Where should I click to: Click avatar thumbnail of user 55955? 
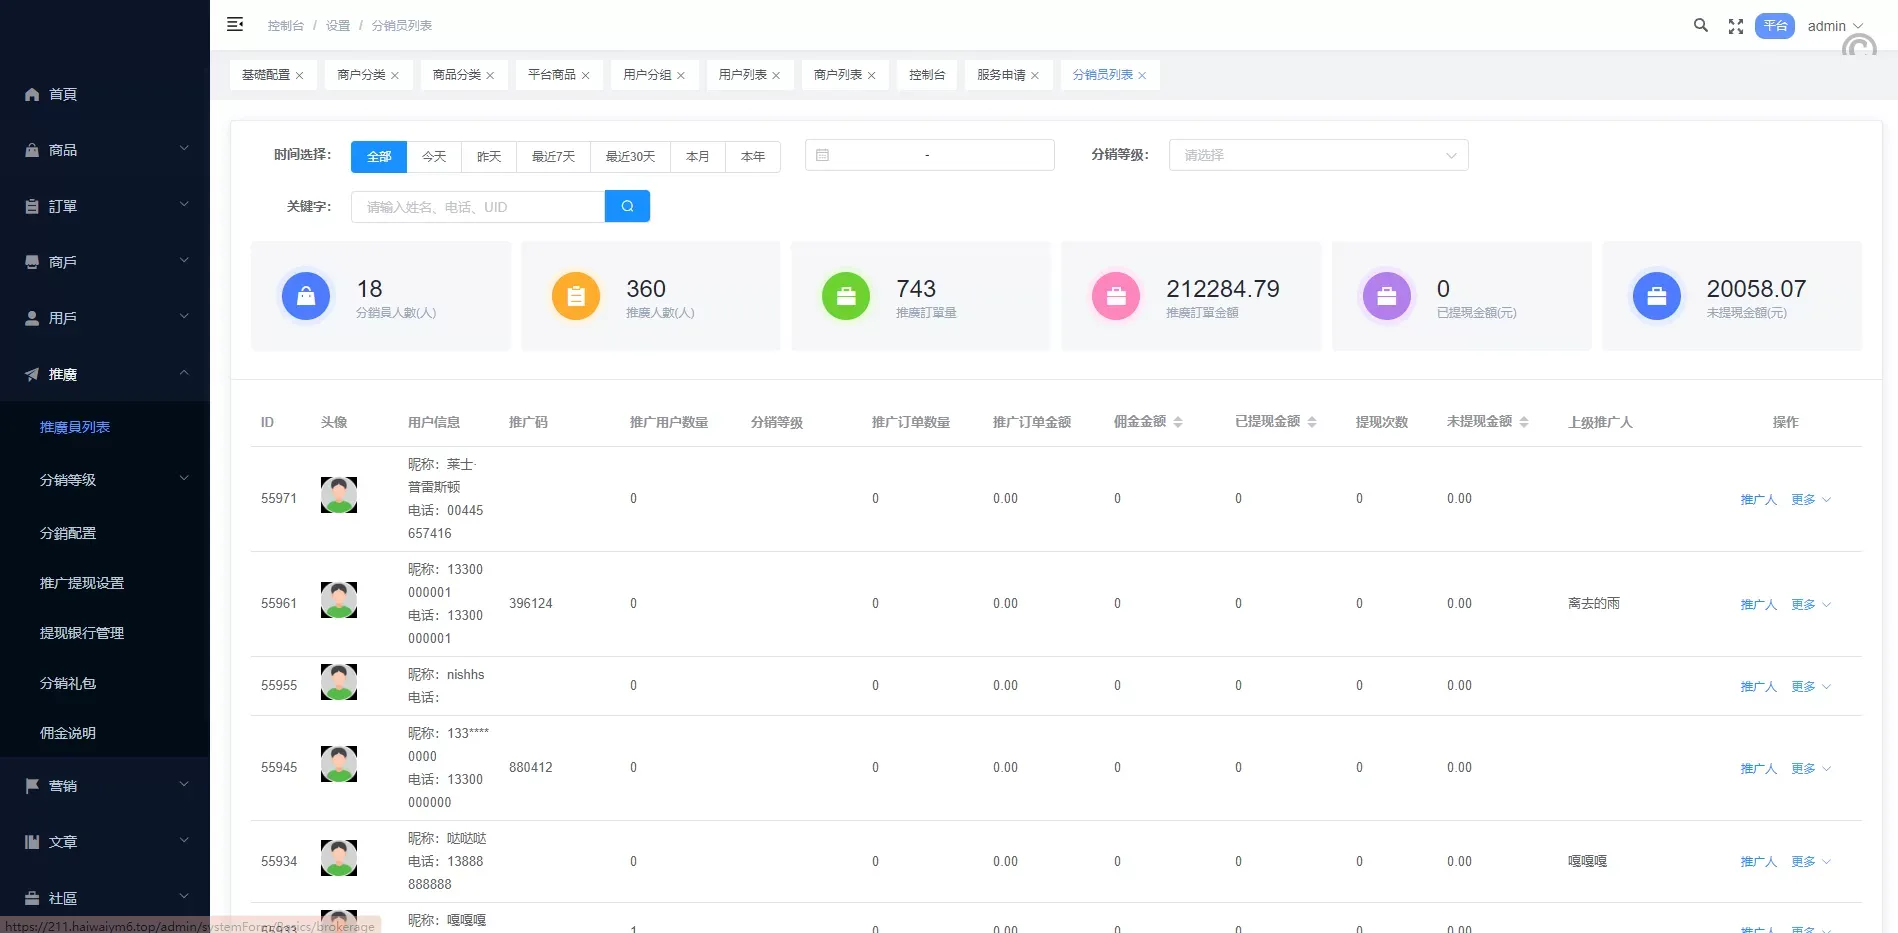339,682
